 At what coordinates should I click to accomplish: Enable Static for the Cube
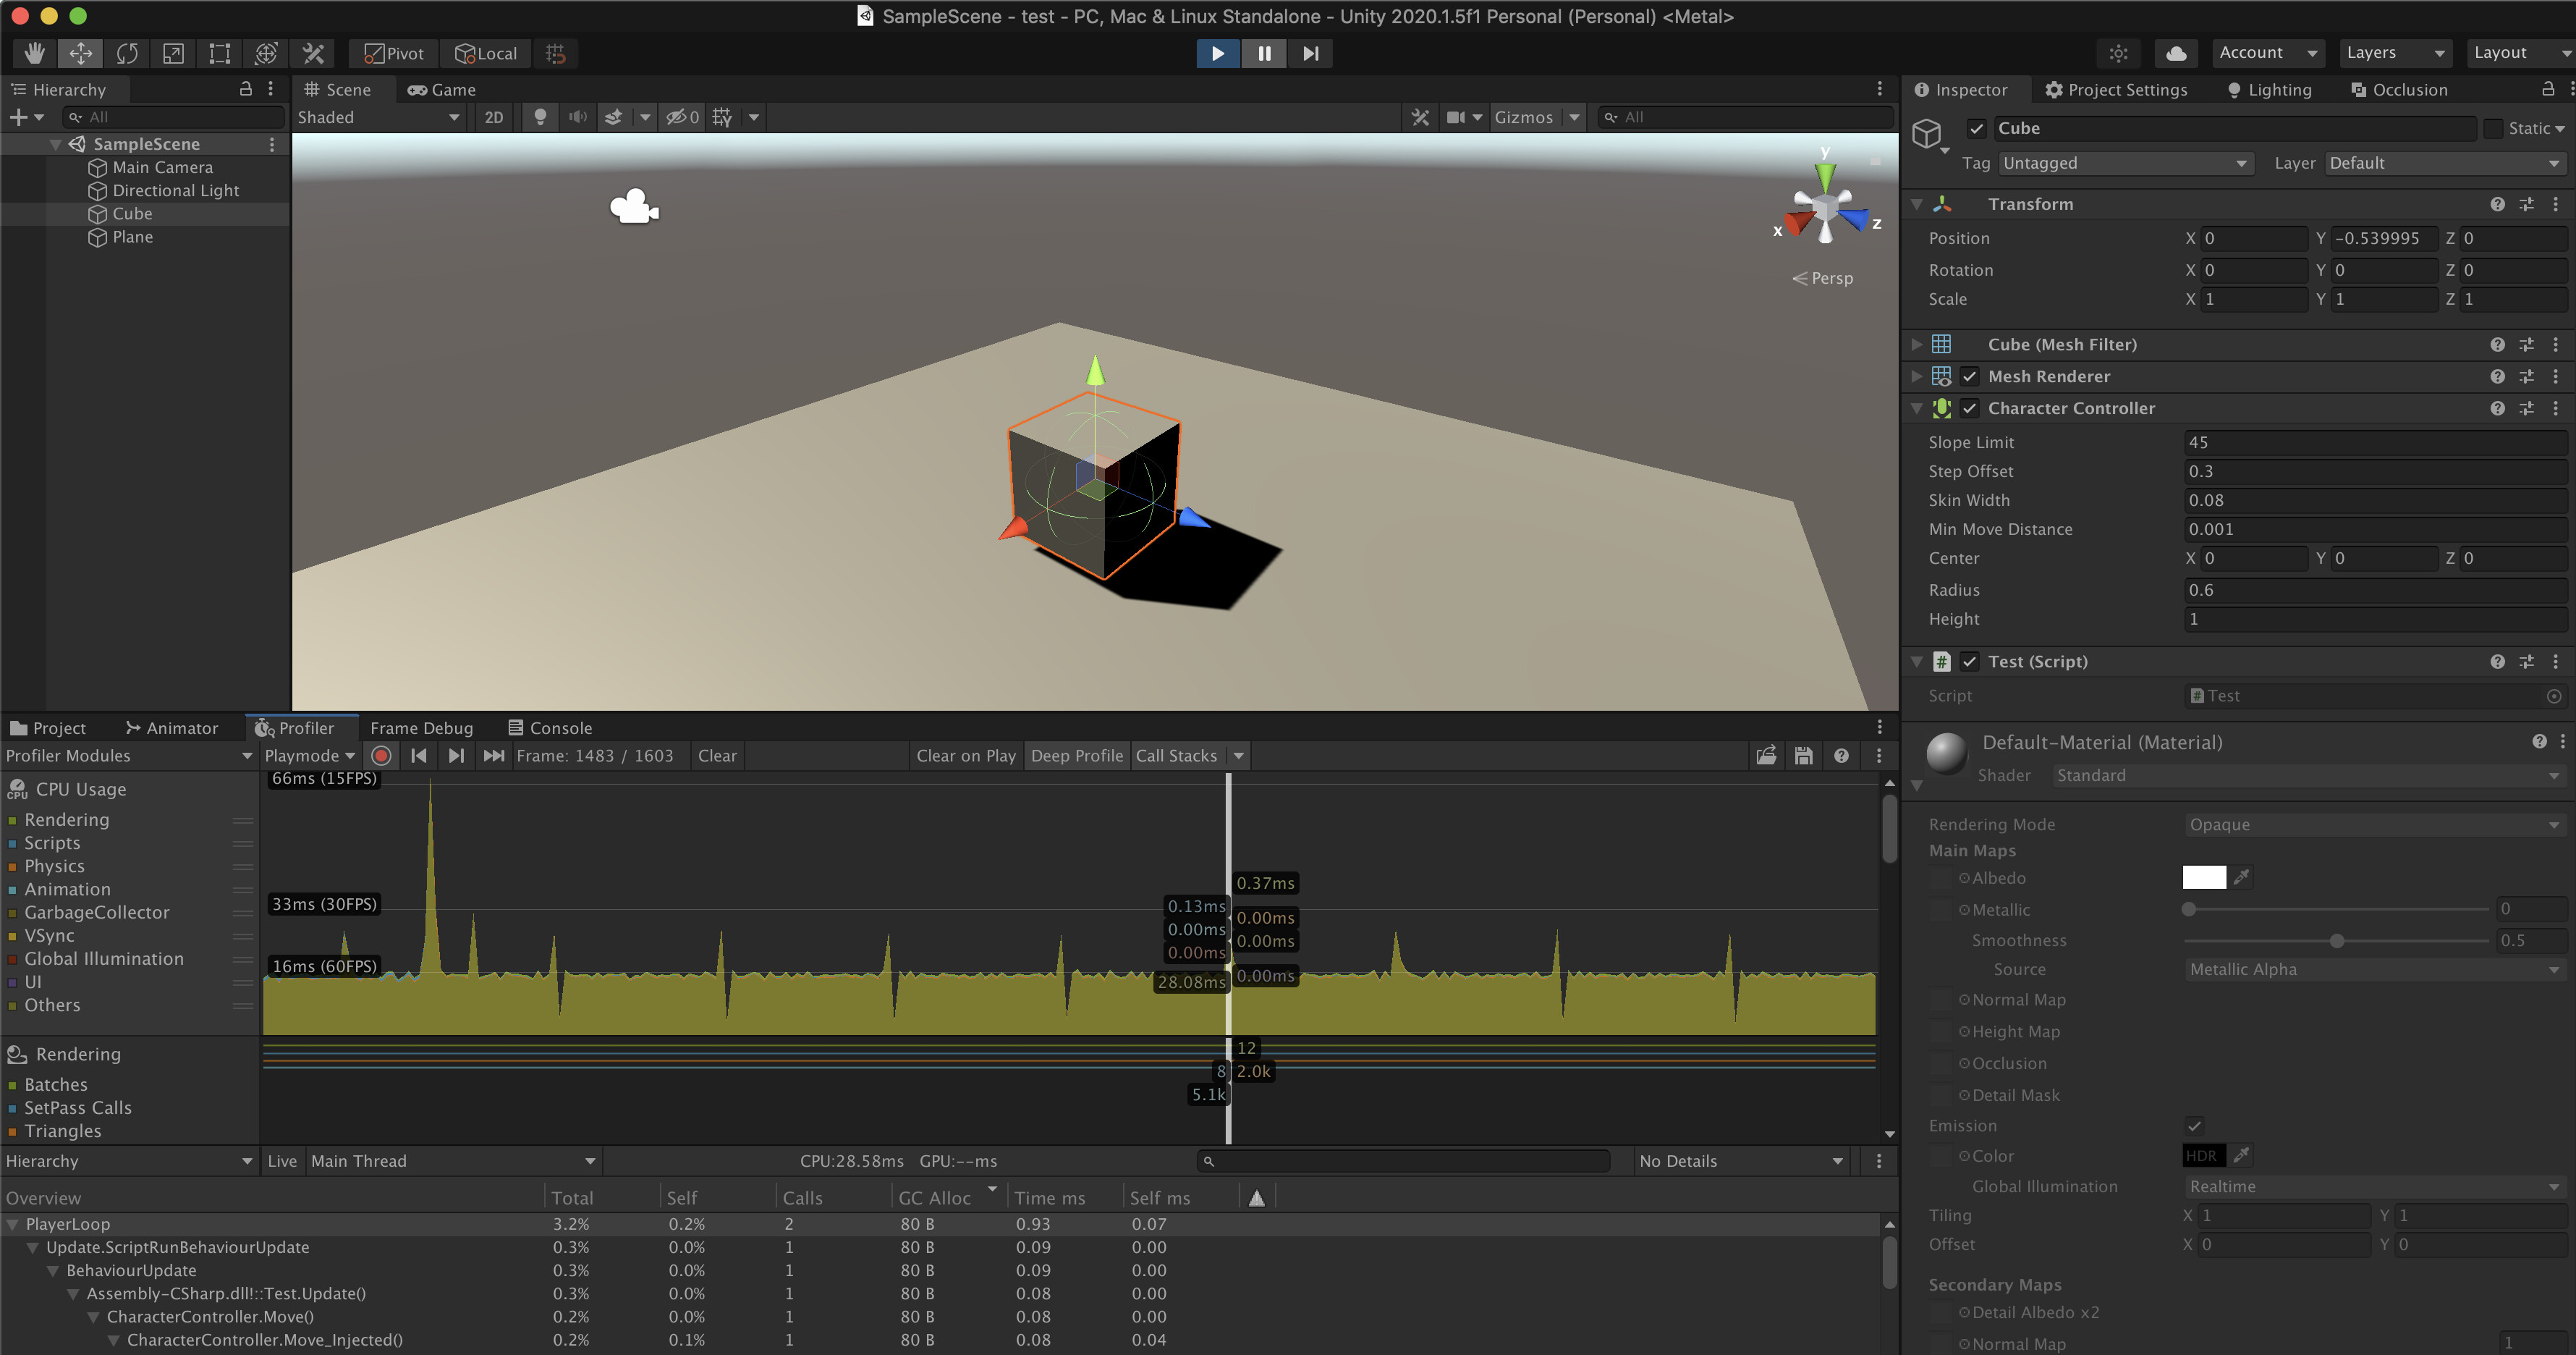pos(2494,128)
